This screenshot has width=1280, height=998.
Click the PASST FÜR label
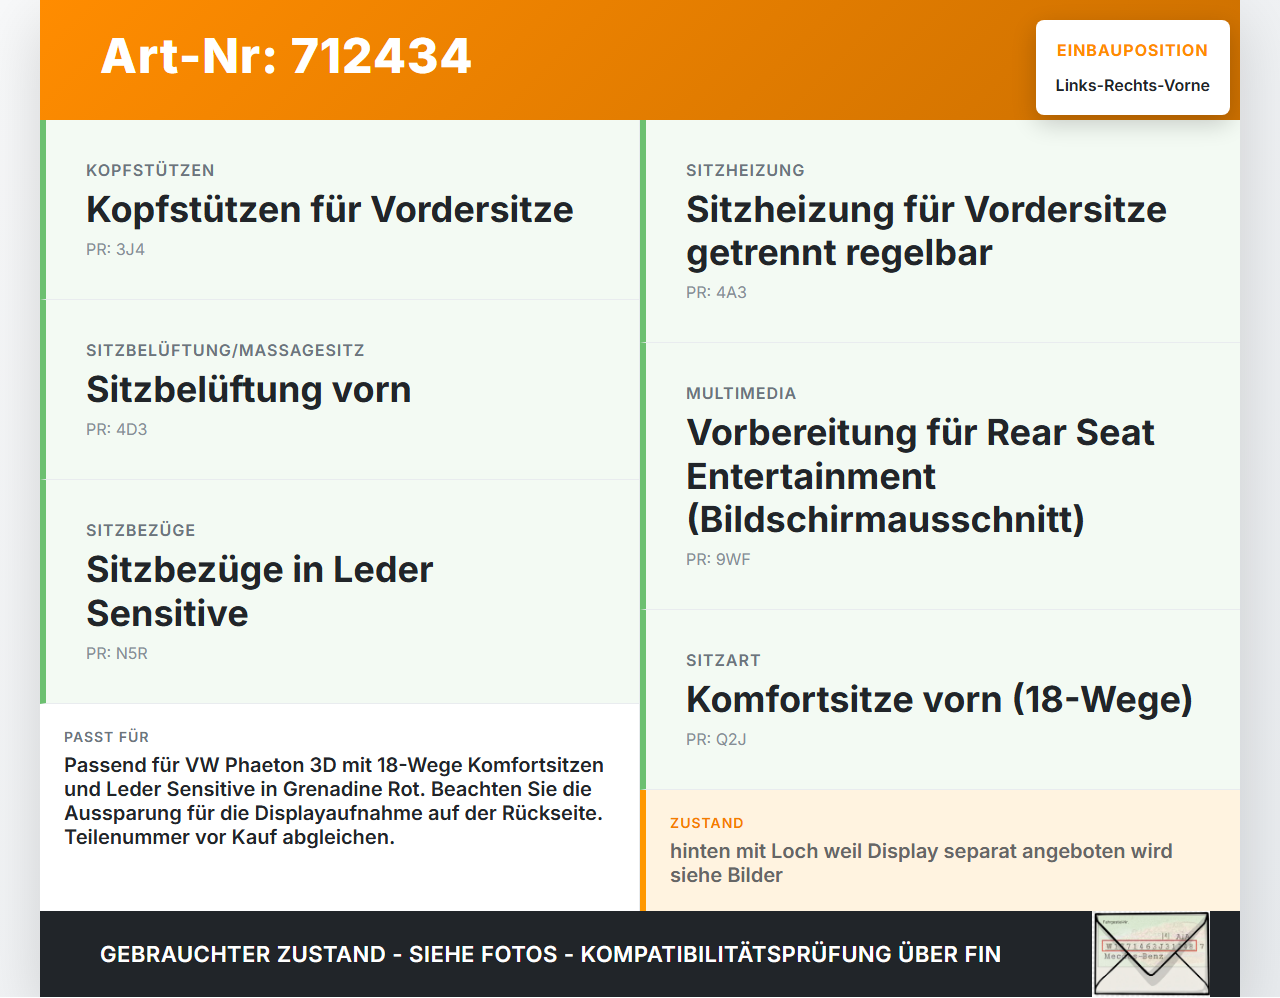pyautogui.click(x=106, y=737)
